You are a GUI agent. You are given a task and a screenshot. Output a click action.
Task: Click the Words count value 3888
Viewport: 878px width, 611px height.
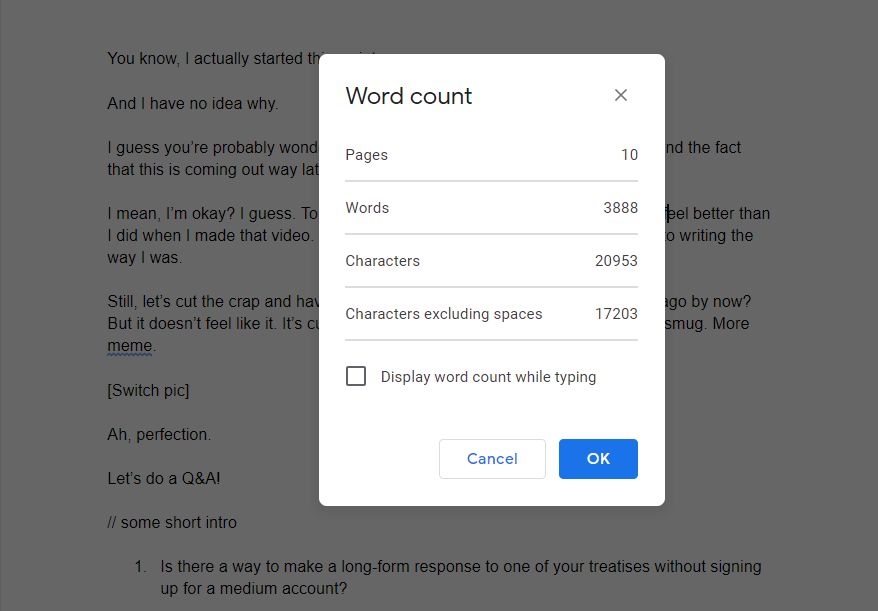coord(620,208)
